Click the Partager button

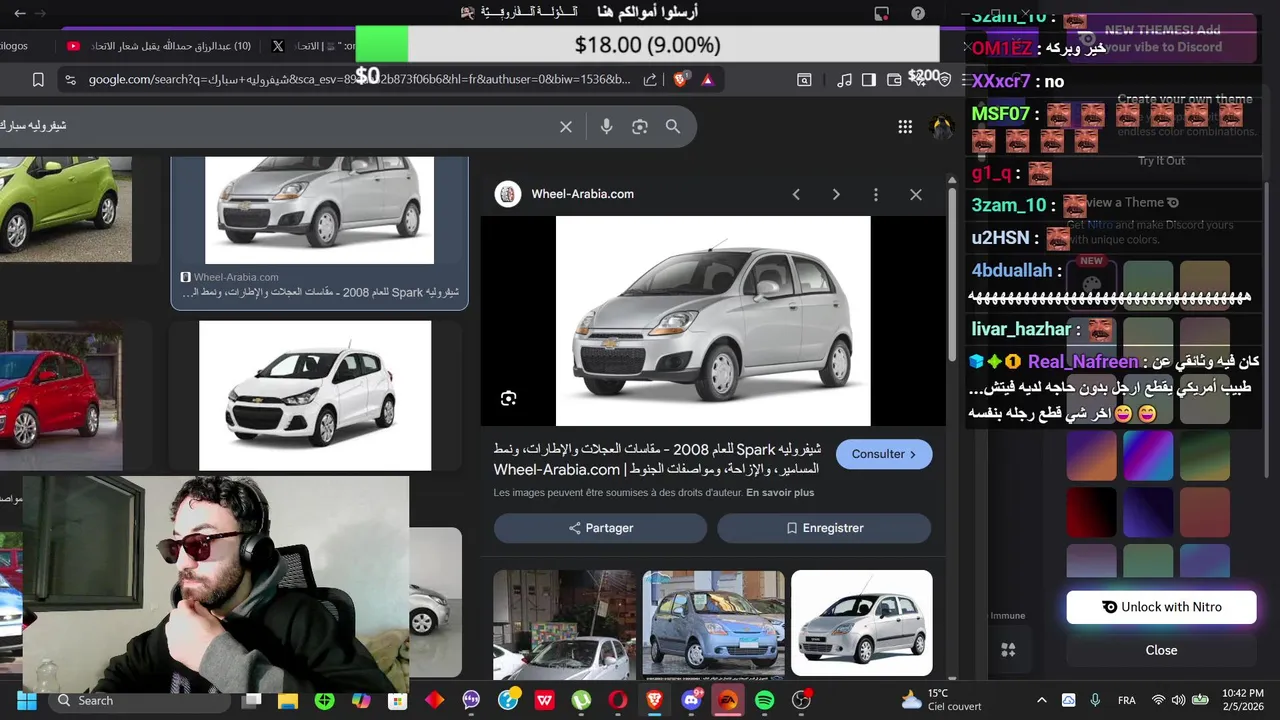coord(600,528)
